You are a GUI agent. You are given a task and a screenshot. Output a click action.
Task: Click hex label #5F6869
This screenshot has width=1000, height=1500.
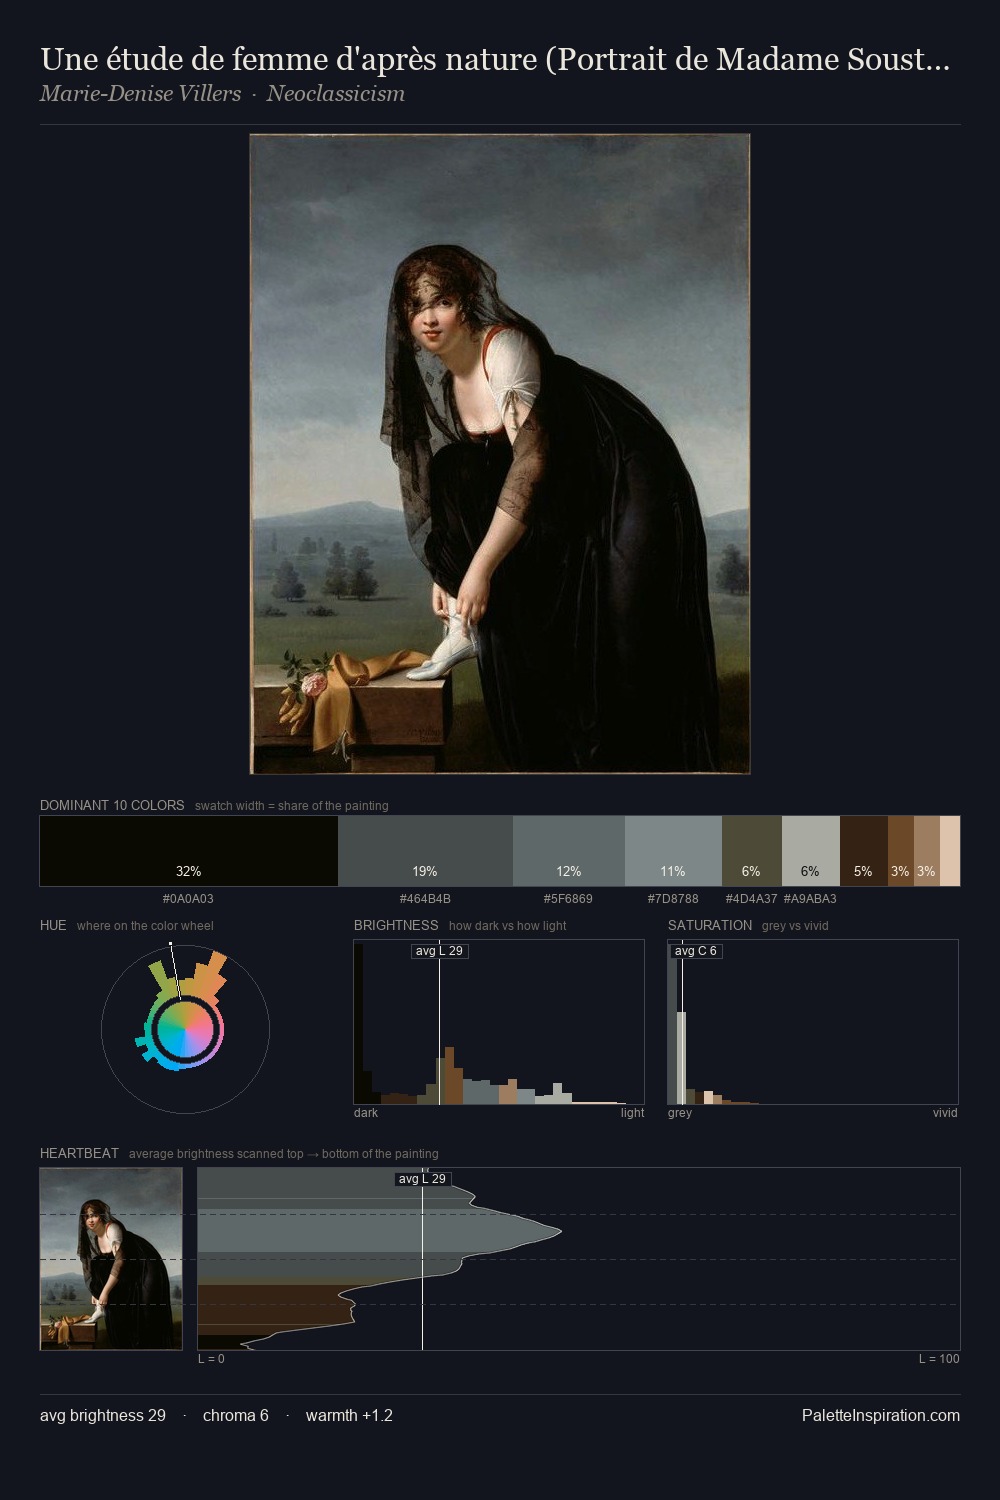(x=568, y=899)
